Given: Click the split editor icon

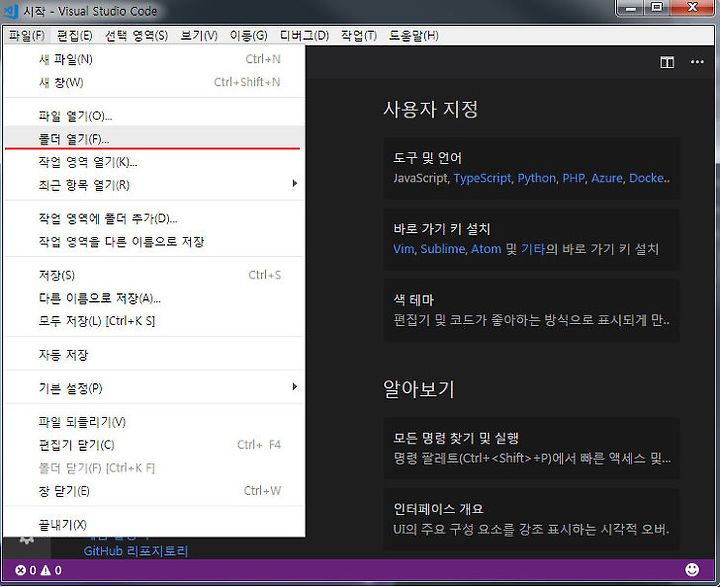Looking at the screenshot, I should 667,62.
